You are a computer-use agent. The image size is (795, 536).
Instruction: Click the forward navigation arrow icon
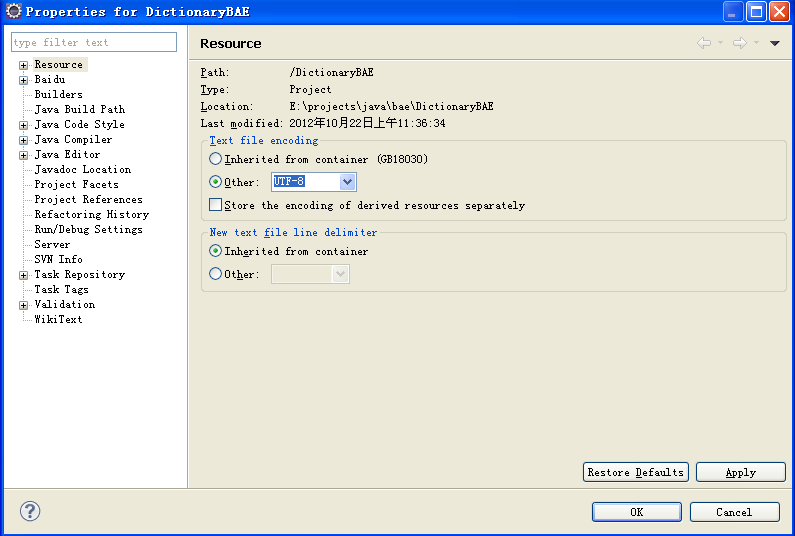tap(740, 43)
